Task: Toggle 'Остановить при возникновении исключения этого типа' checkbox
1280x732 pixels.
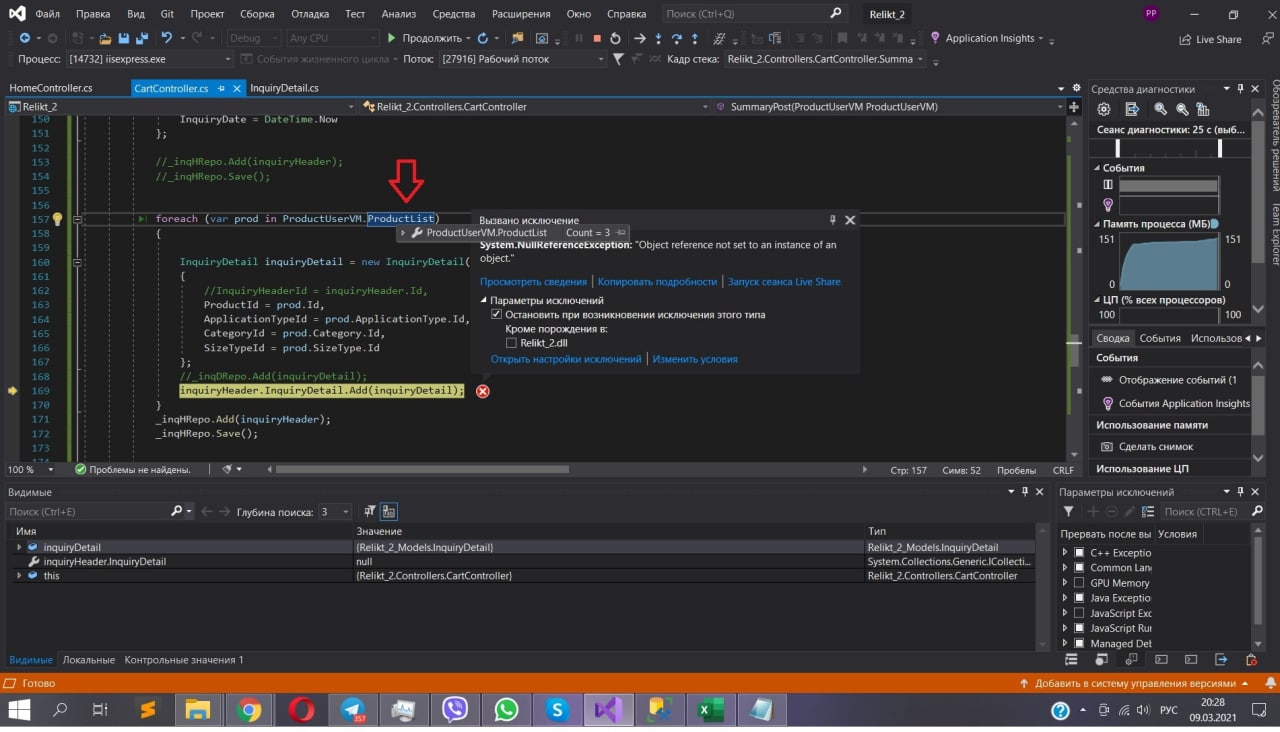Action: 496,314
